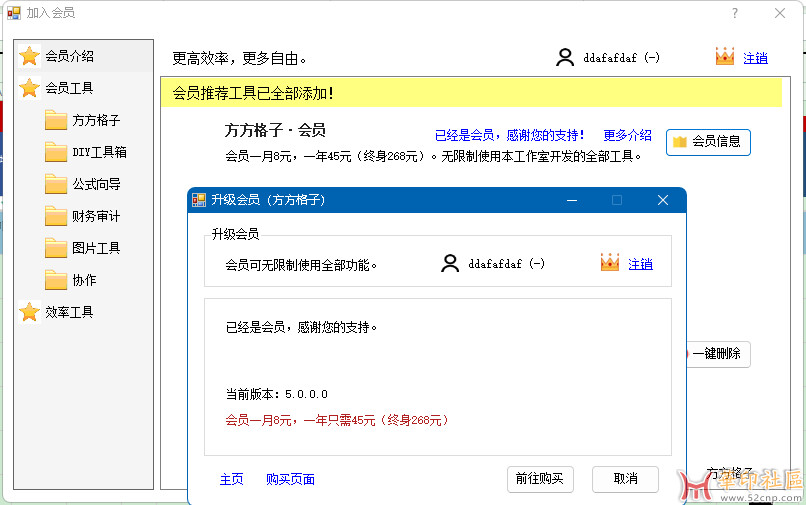
Task: Select the DIY工具箱 folder icon
Action: 56,152
